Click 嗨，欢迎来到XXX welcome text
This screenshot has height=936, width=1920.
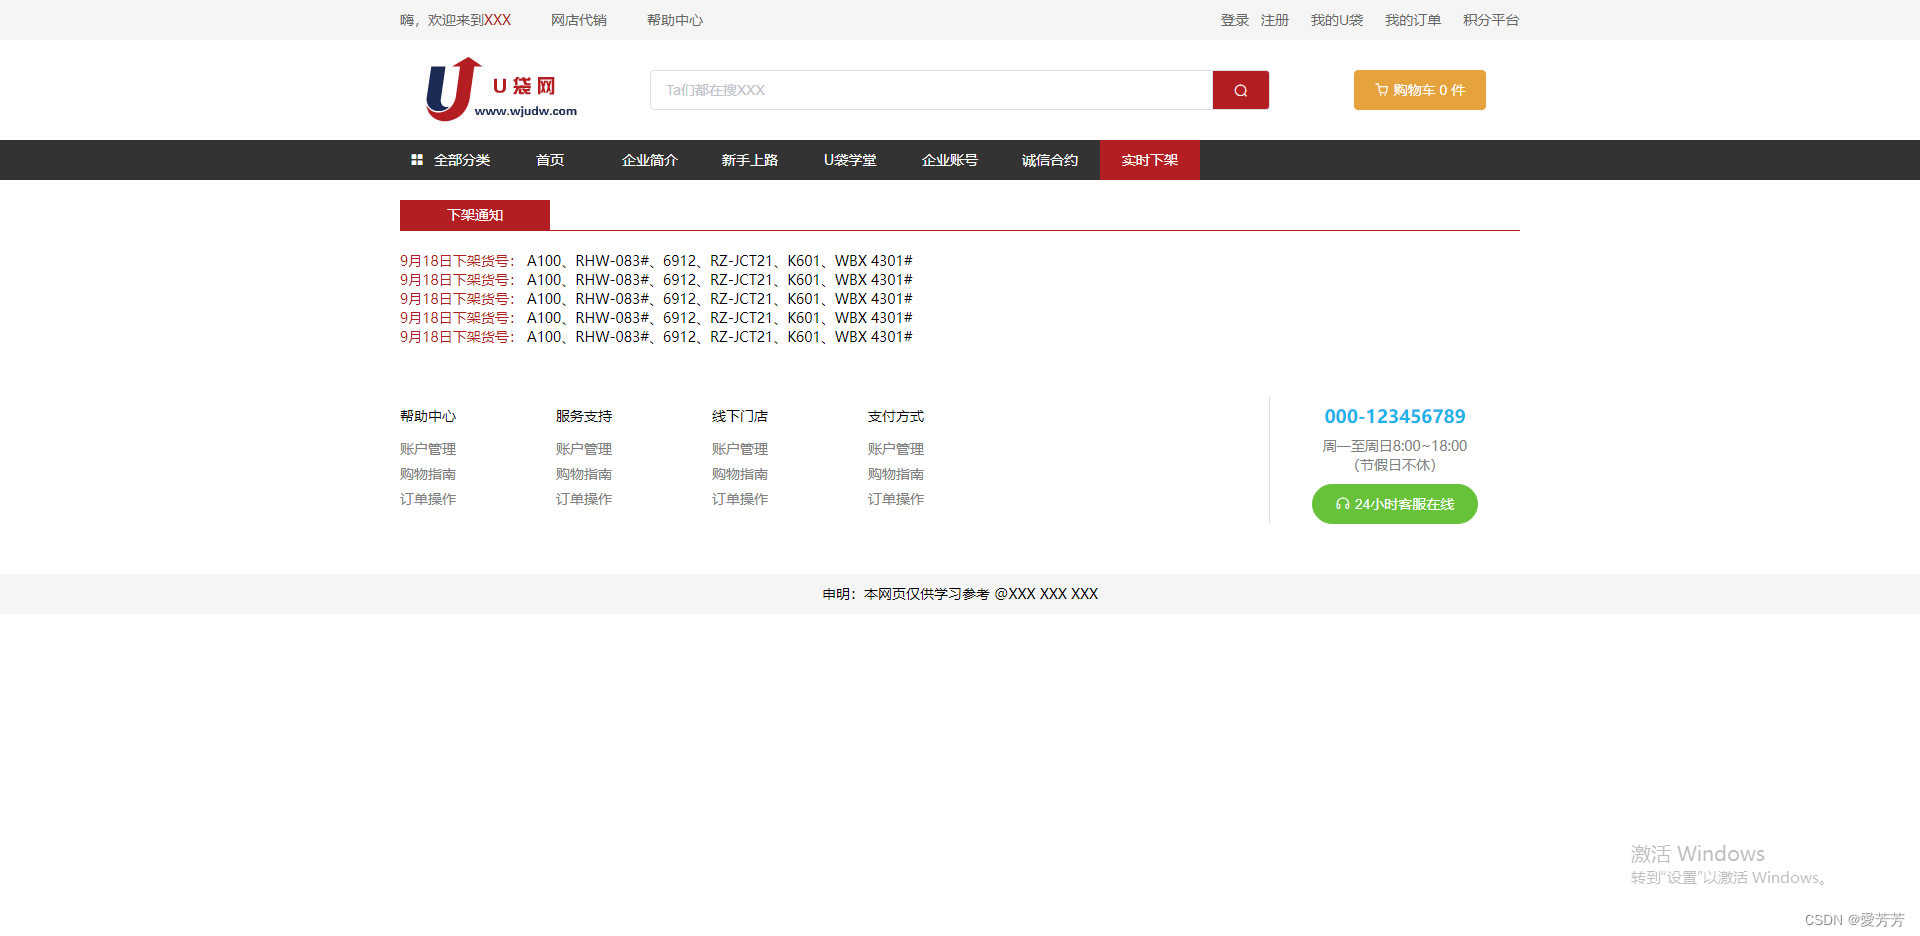tap(455, 20)
